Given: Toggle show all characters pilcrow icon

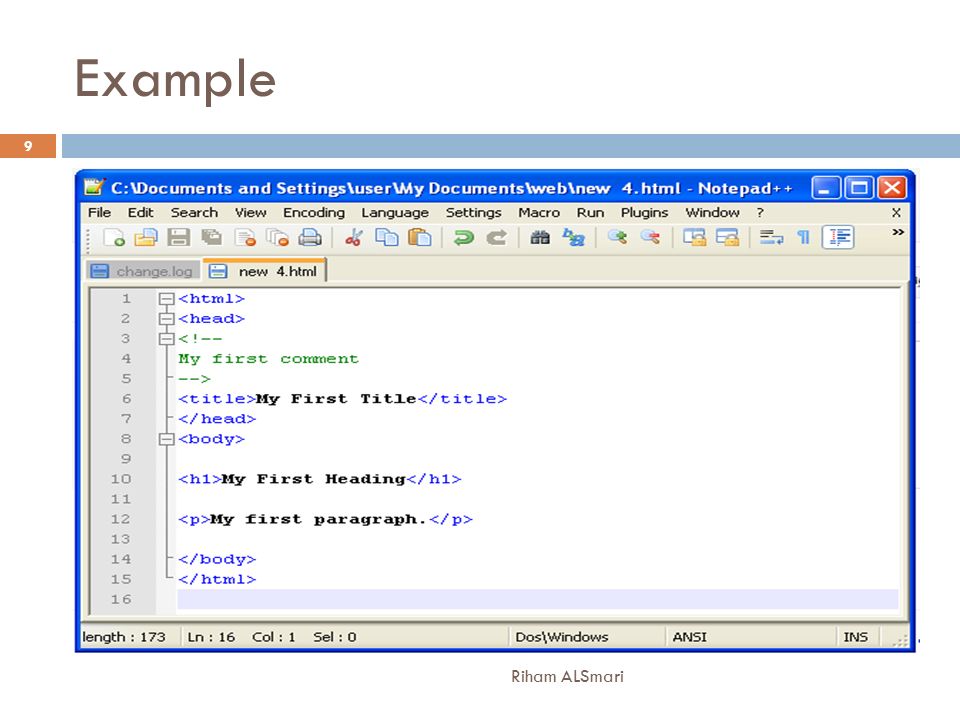Looking at the screenshot, I should pyautogui.click(x=804, y=238).
